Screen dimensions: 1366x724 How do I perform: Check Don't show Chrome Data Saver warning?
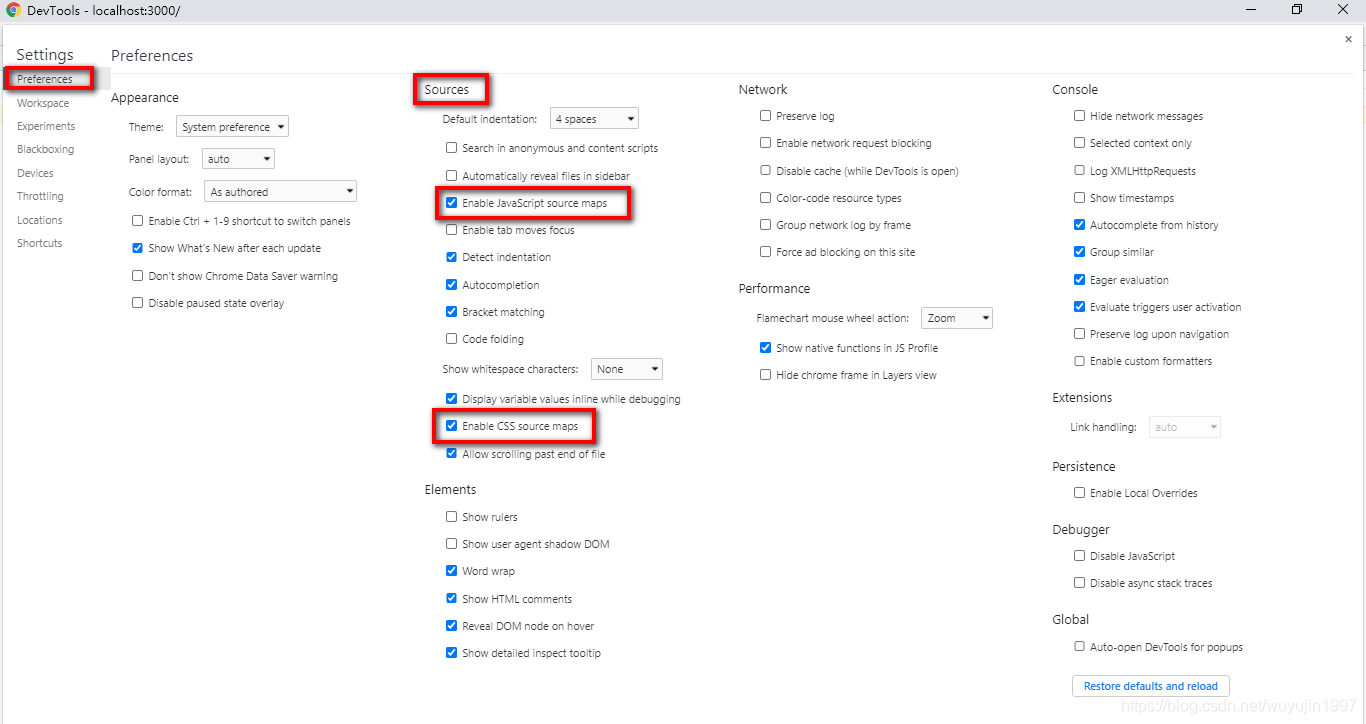click(x=138, y=276)
